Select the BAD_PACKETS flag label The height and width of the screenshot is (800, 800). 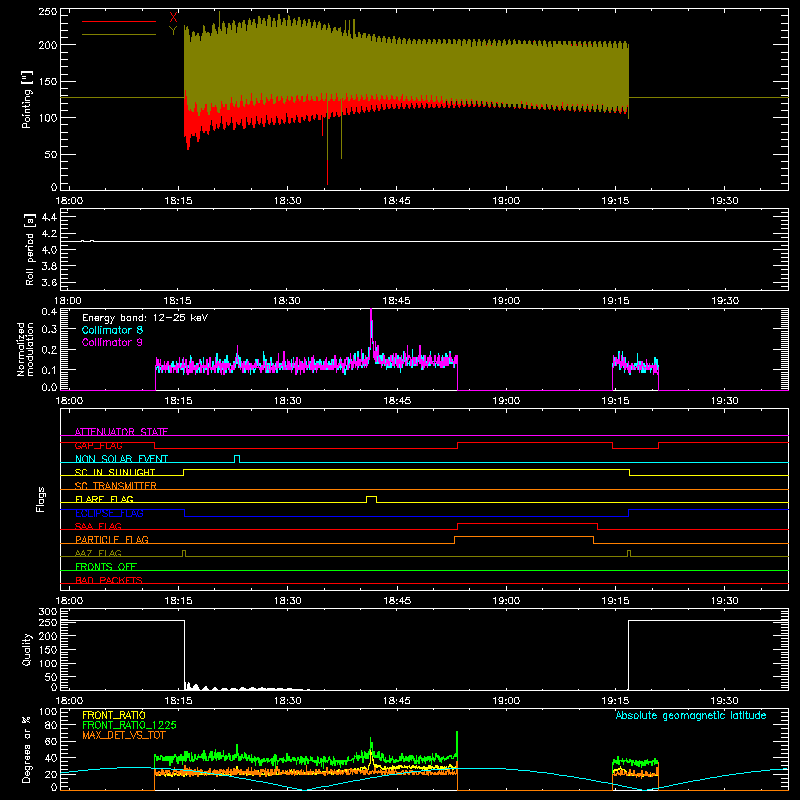coord(109,580)
